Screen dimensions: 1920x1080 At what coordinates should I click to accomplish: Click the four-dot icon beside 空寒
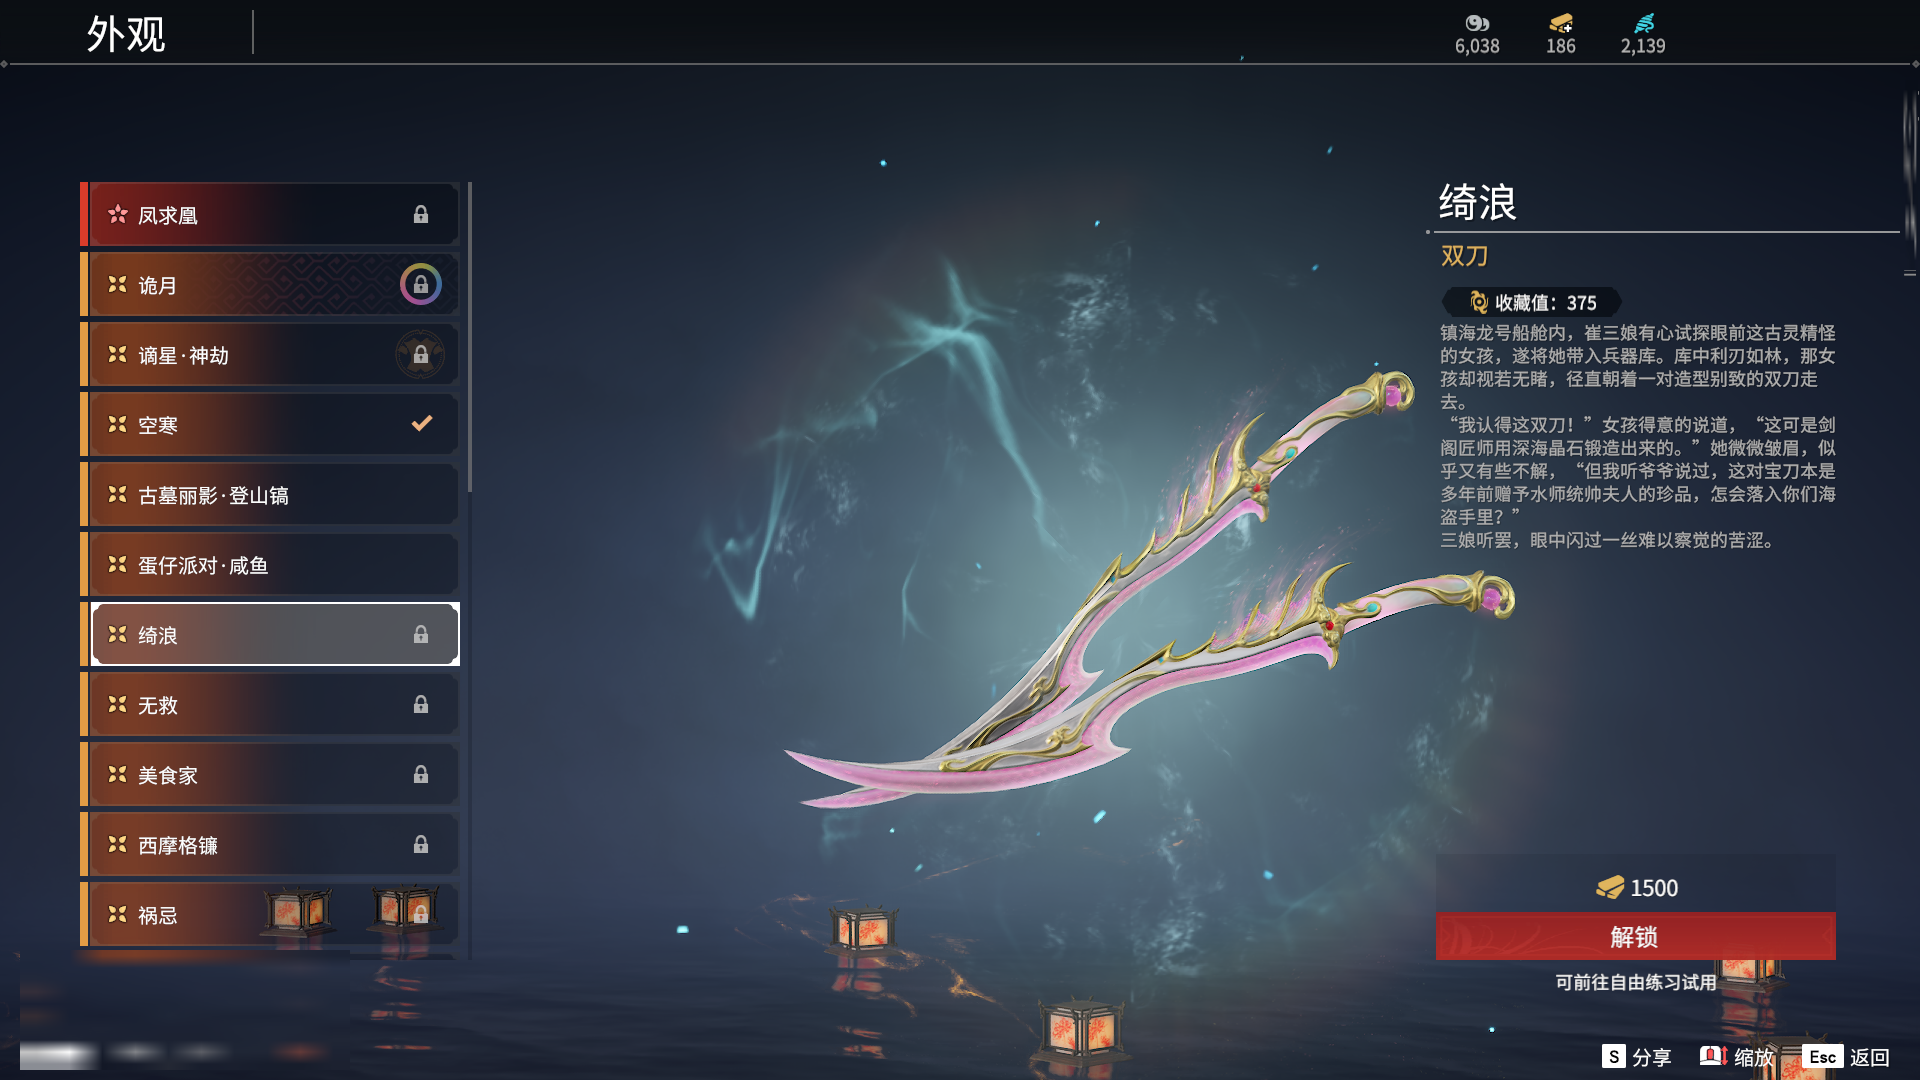coord(118,424)
